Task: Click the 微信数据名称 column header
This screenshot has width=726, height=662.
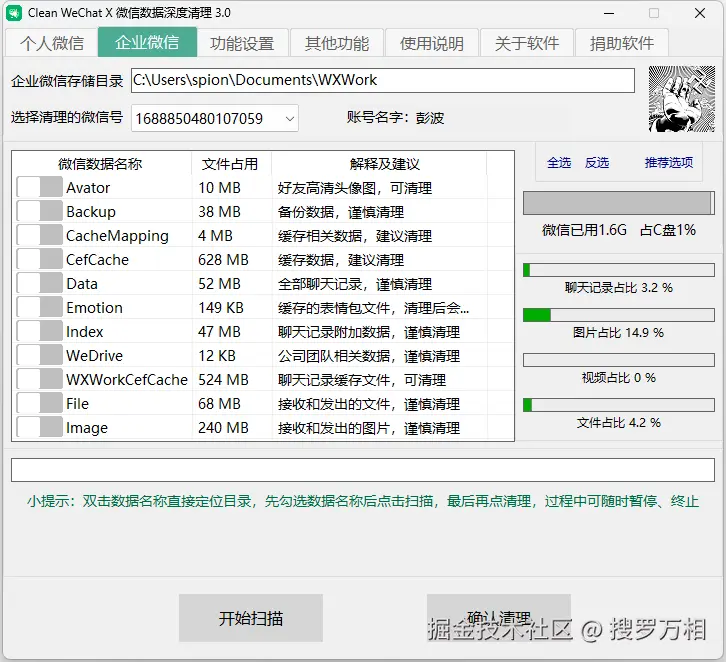Action: pos(101,164)
